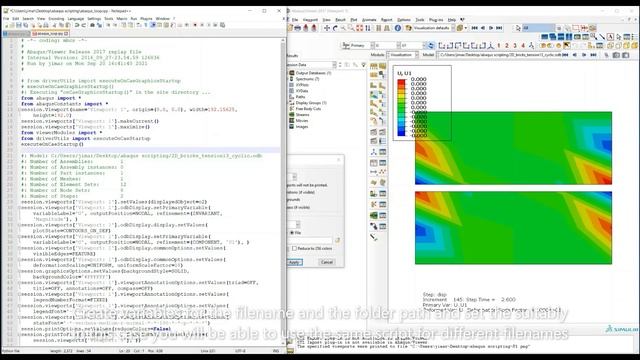Viewport: 640px width, 360px height.
Task: Collapse the fold marker at setPrimaryVariable line 29
Action: coord(19,208)
